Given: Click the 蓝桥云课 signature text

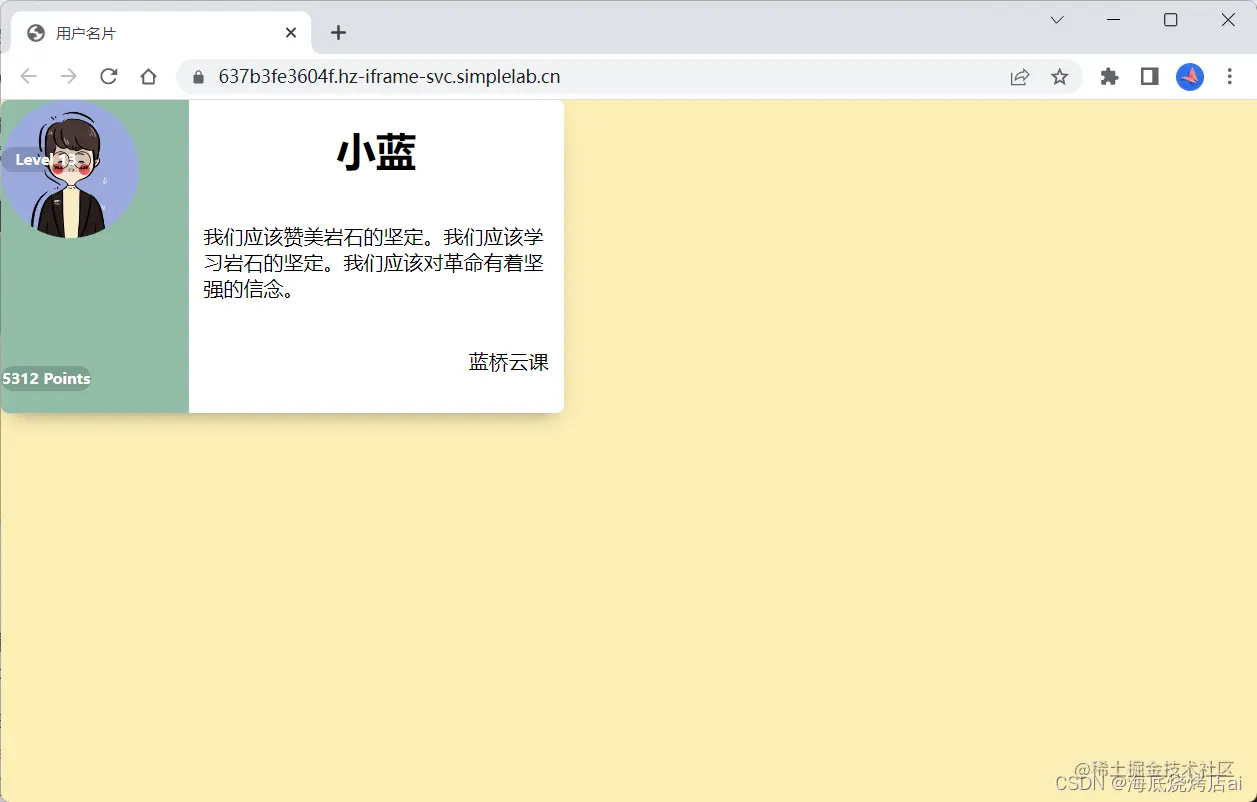Looking at the screenshot, I should tap(507, 362).
